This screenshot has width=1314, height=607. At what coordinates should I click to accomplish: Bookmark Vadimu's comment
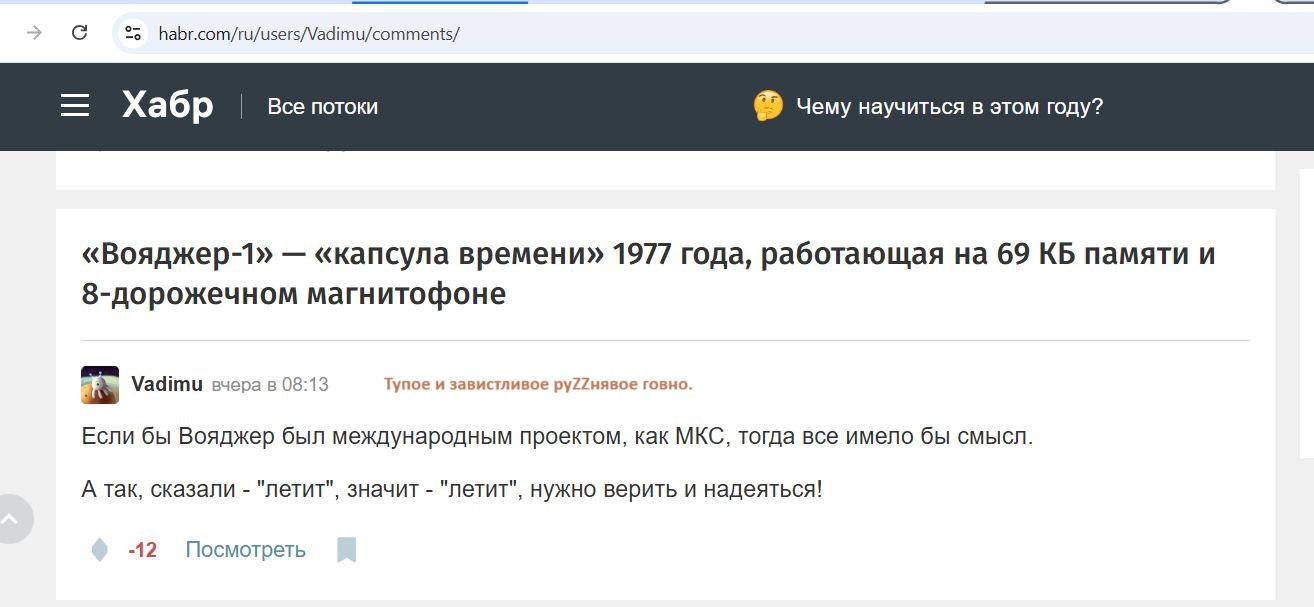point(347,549)
